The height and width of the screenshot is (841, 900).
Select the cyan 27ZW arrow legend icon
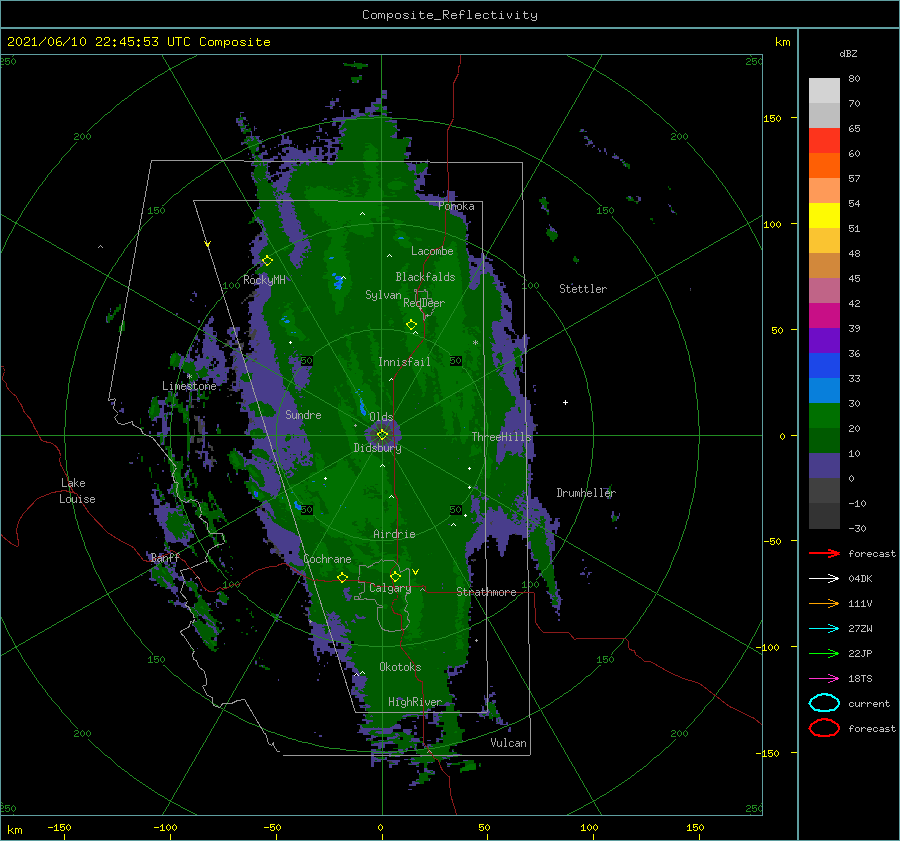point(824,629)
